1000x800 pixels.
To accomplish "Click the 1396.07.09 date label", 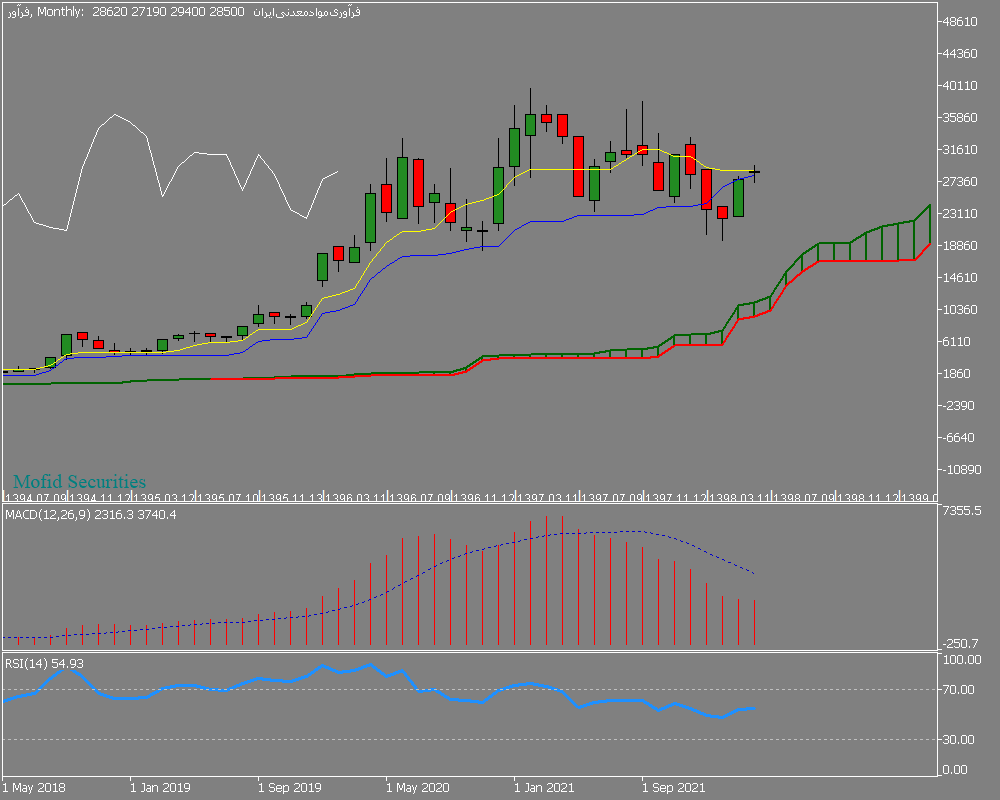I will (420, 498).
